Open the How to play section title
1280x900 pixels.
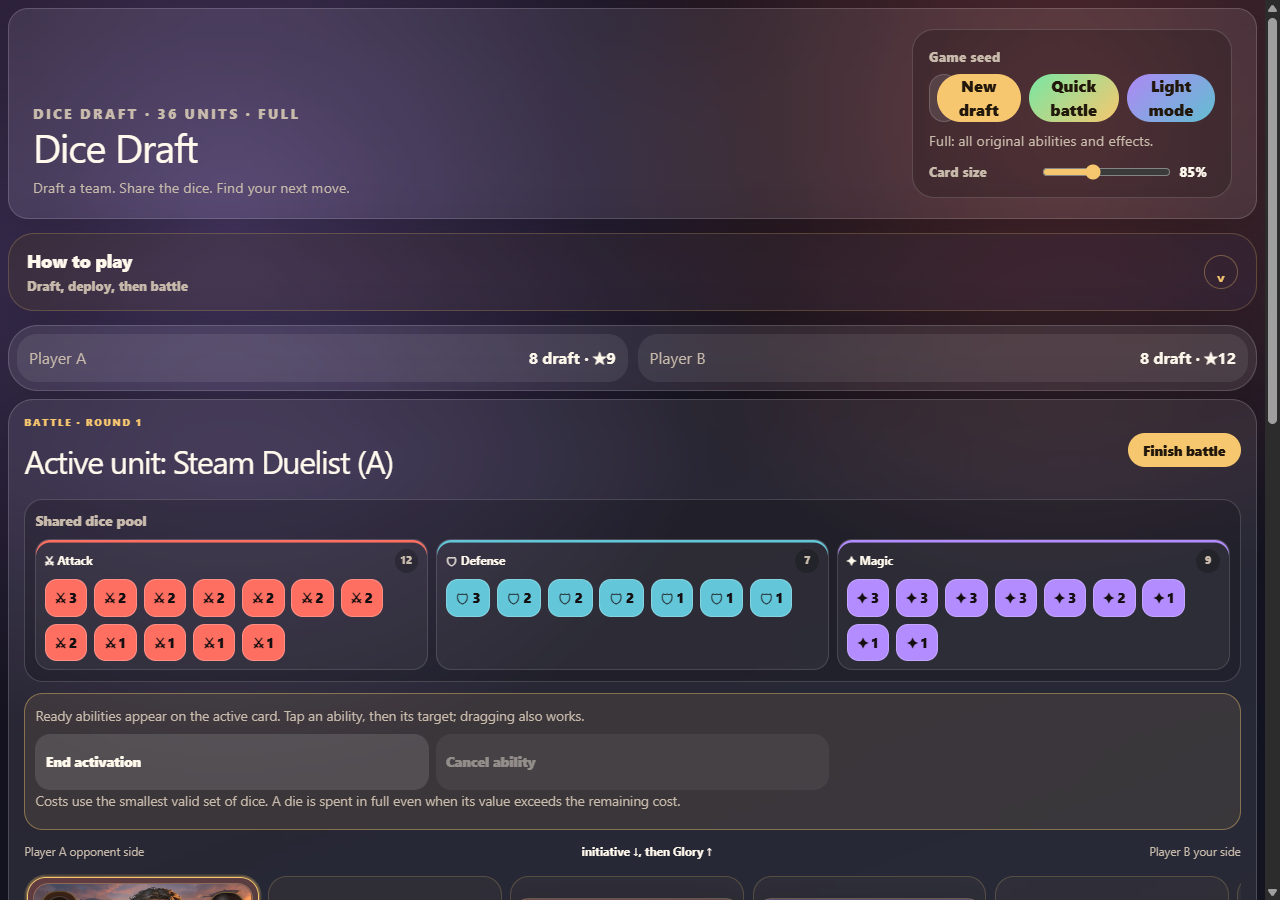(x=80, y=262)
